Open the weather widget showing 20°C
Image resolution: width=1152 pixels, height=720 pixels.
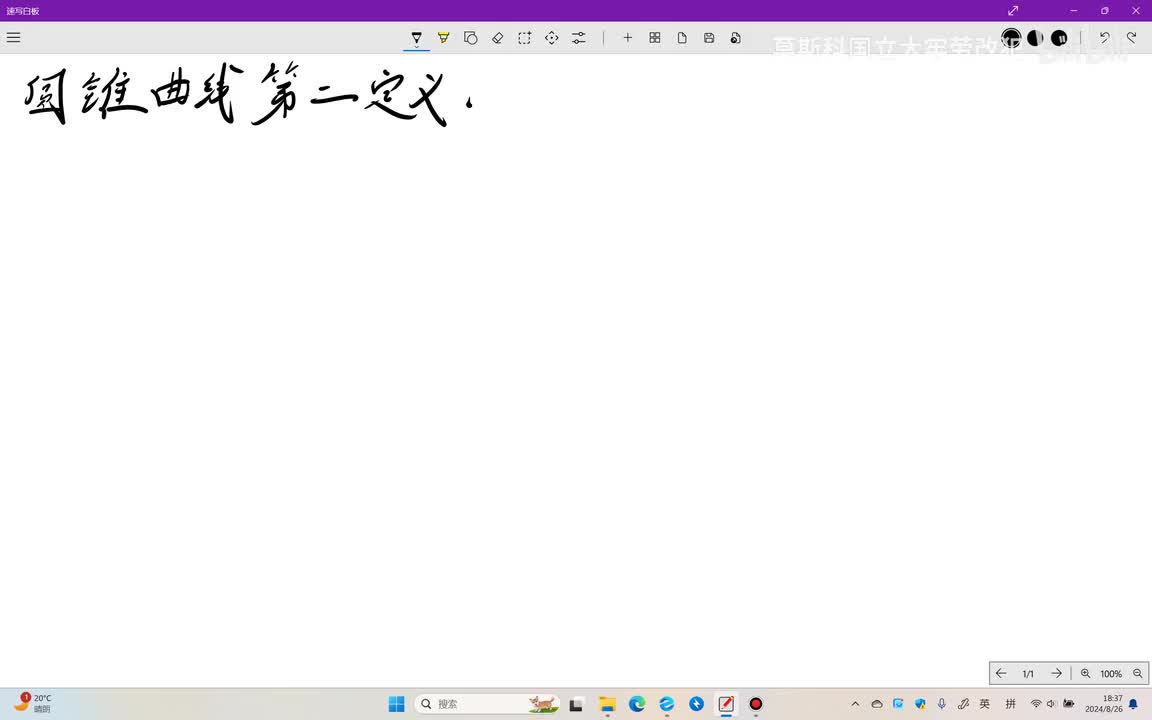click(33, 703)
